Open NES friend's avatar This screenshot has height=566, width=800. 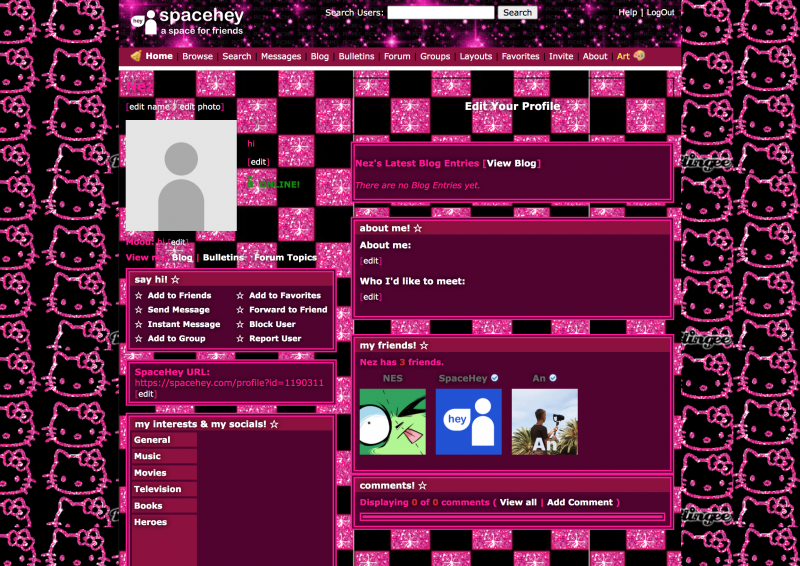point(392,422)
